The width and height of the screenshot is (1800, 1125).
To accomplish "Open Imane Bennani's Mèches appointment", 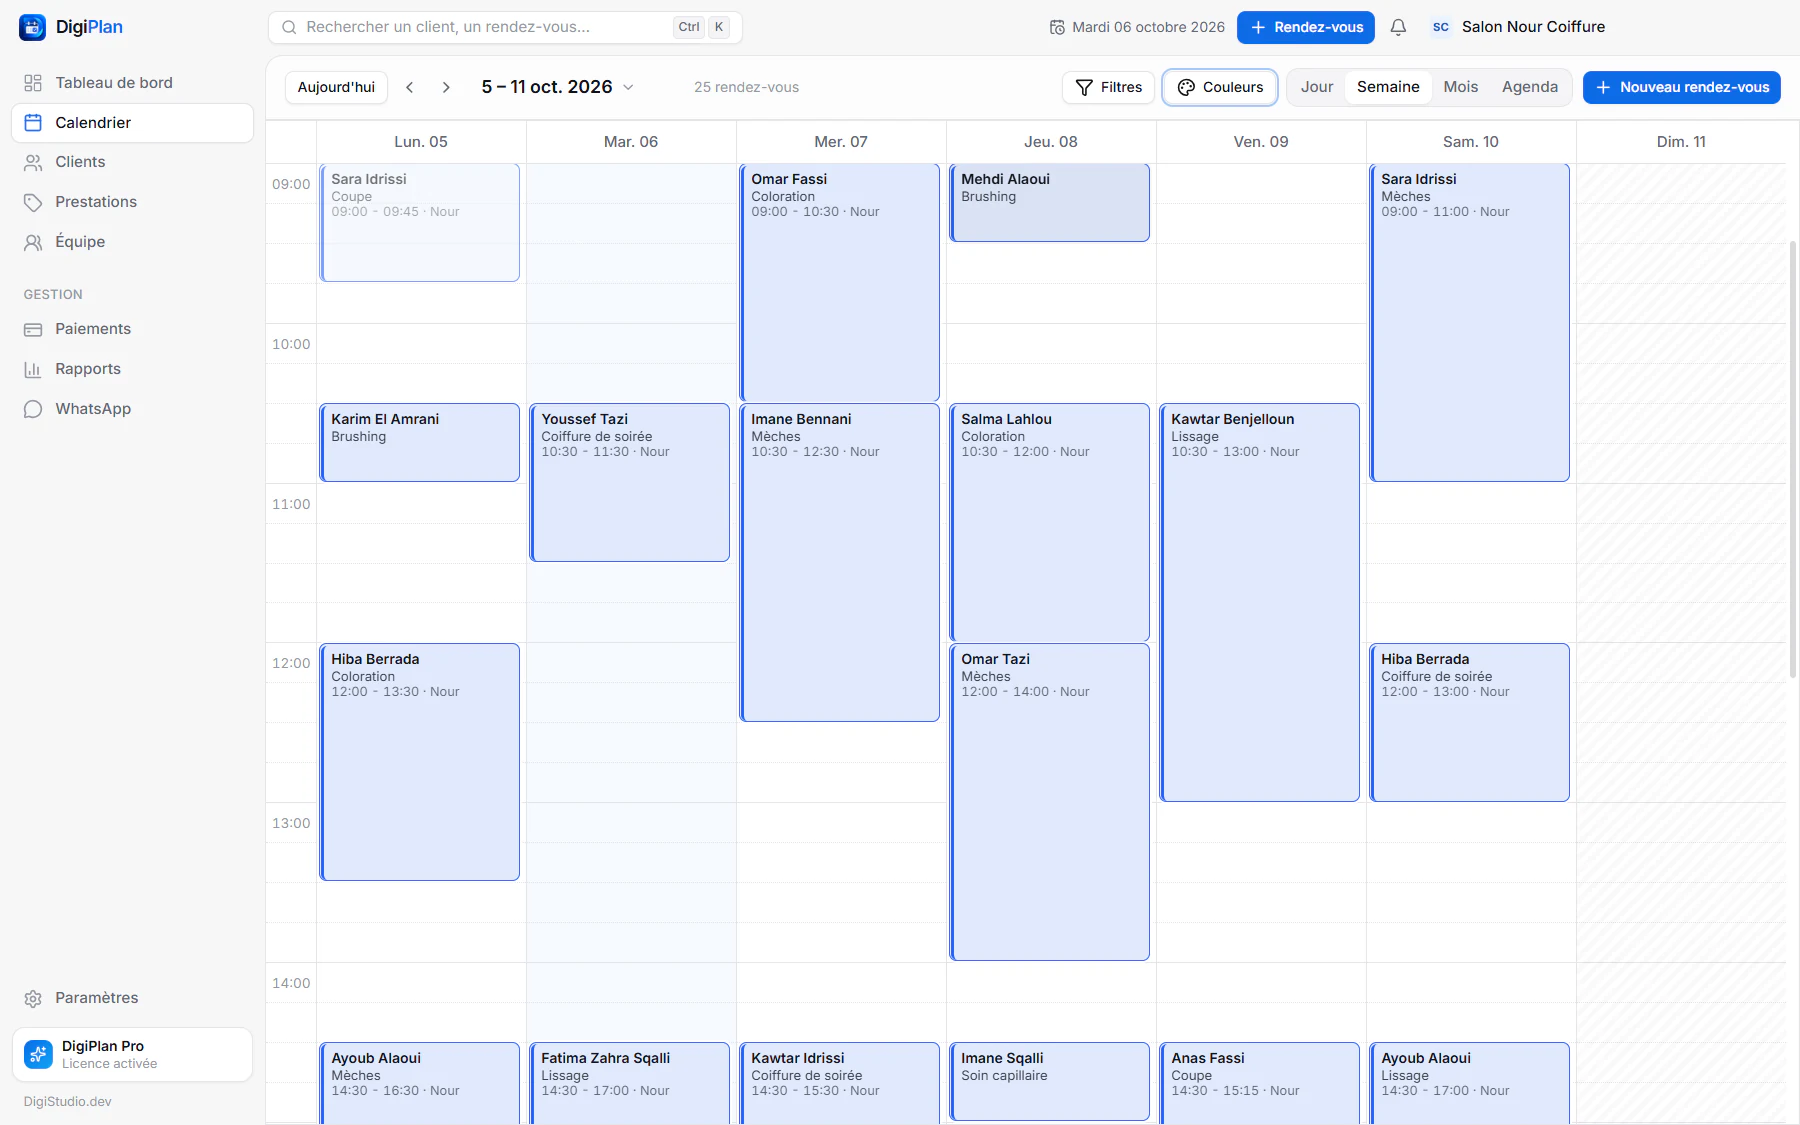I will pyautogui.click(x=839, y=562).
